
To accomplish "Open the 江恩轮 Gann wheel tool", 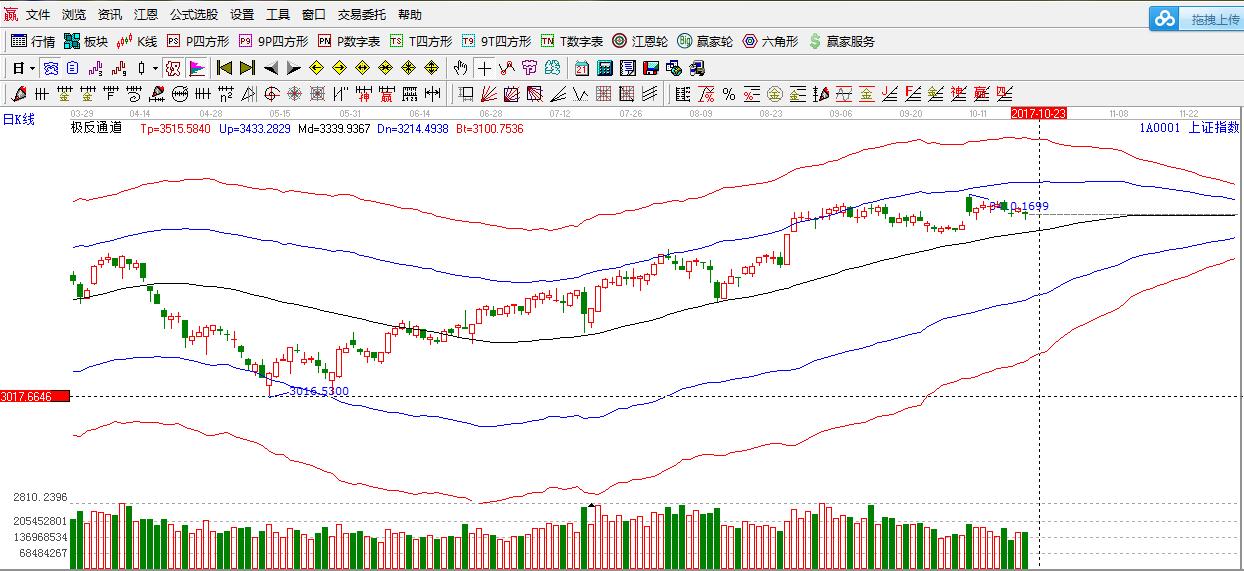I will [640, 41].
